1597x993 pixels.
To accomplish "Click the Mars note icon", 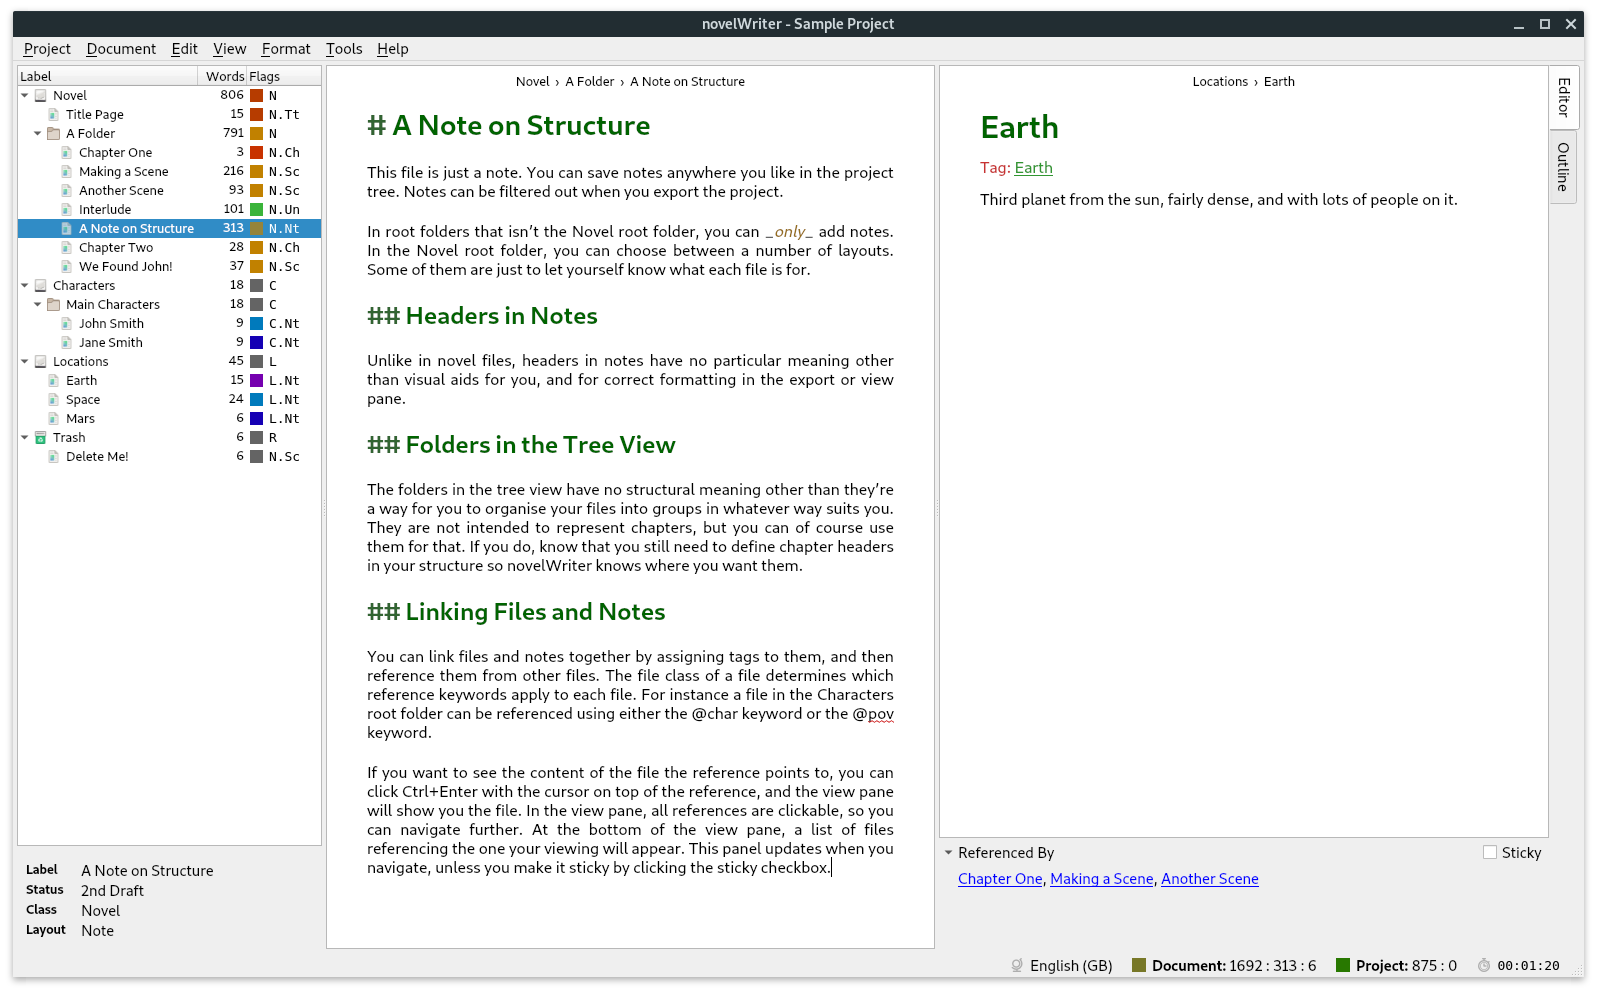I will pyautogui.click(x=54, y=419).
